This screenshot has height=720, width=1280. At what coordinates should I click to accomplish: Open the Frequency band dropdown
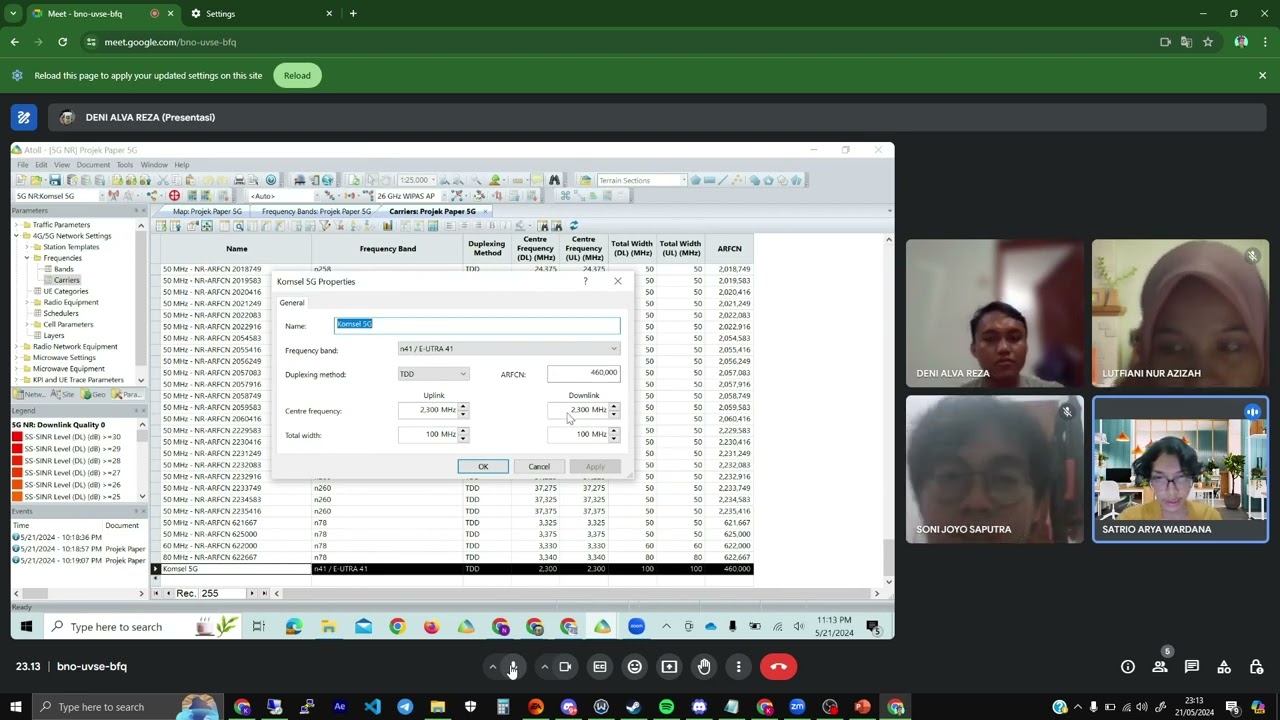point(509,349)
